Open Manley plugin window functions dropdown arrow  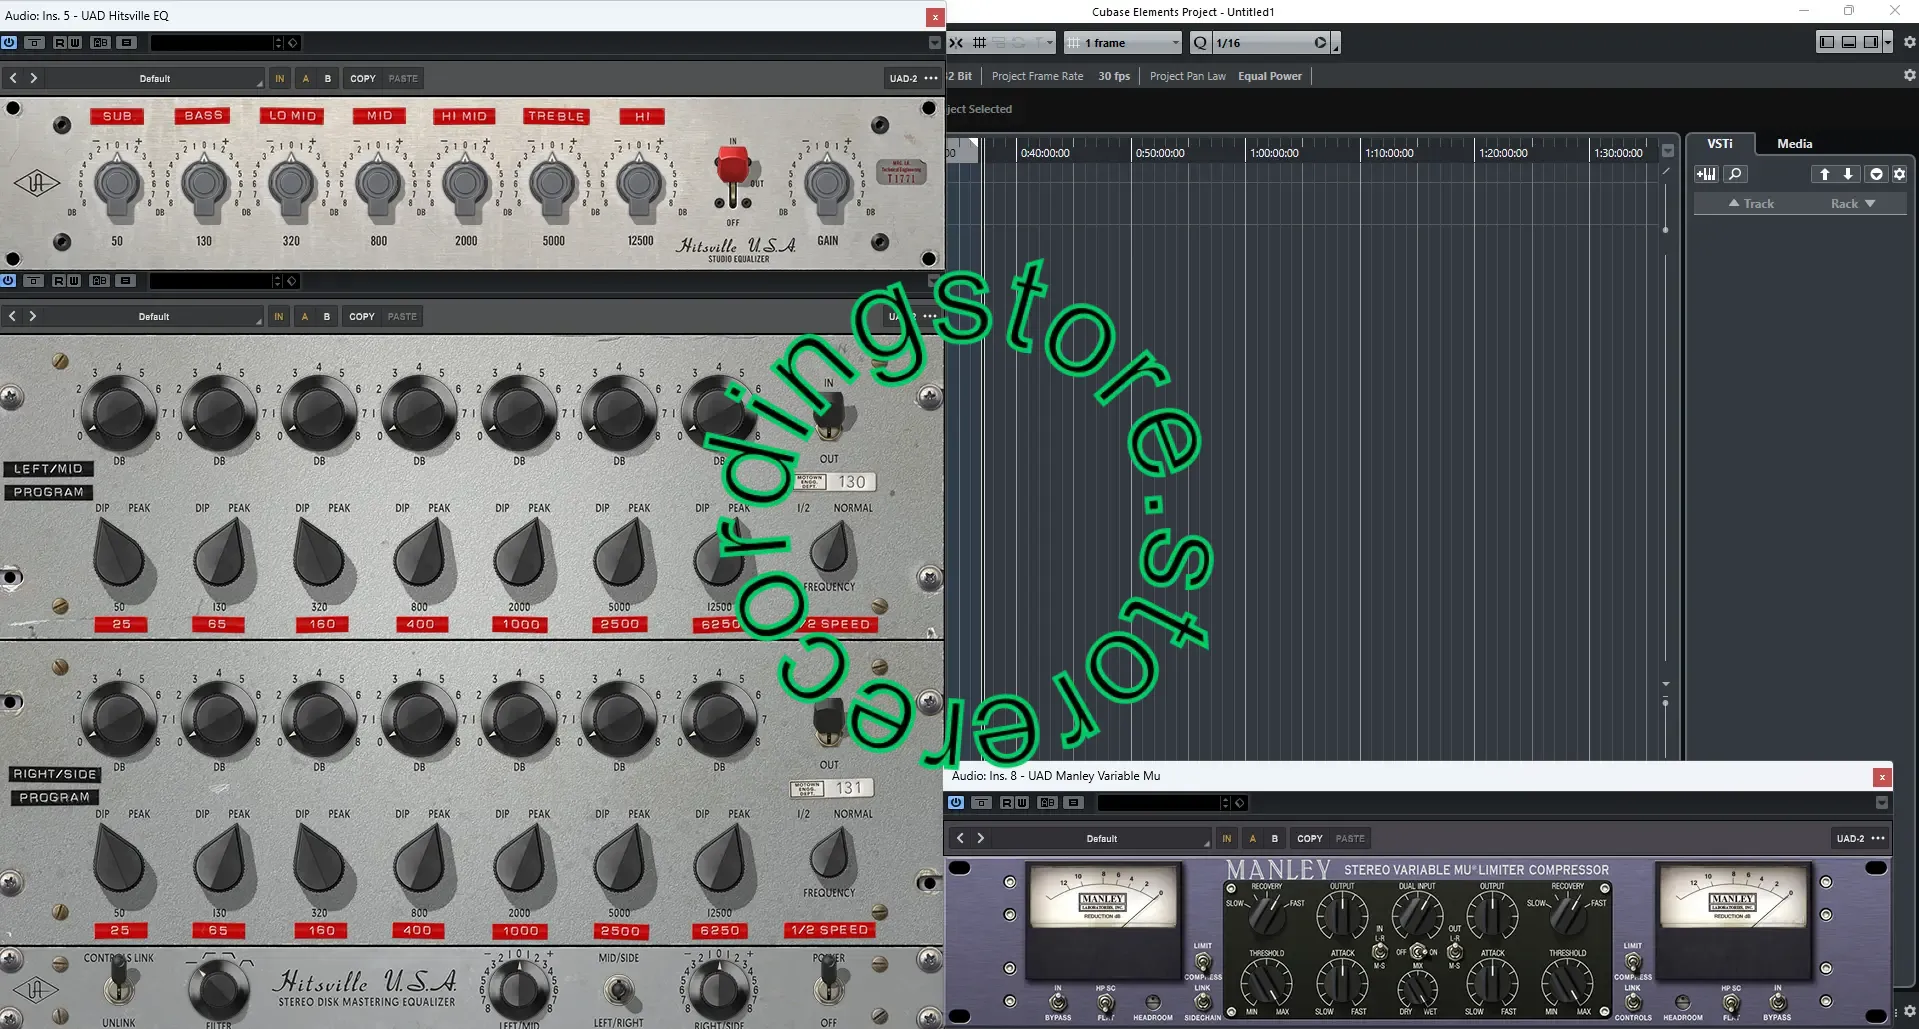[1882, 803]
